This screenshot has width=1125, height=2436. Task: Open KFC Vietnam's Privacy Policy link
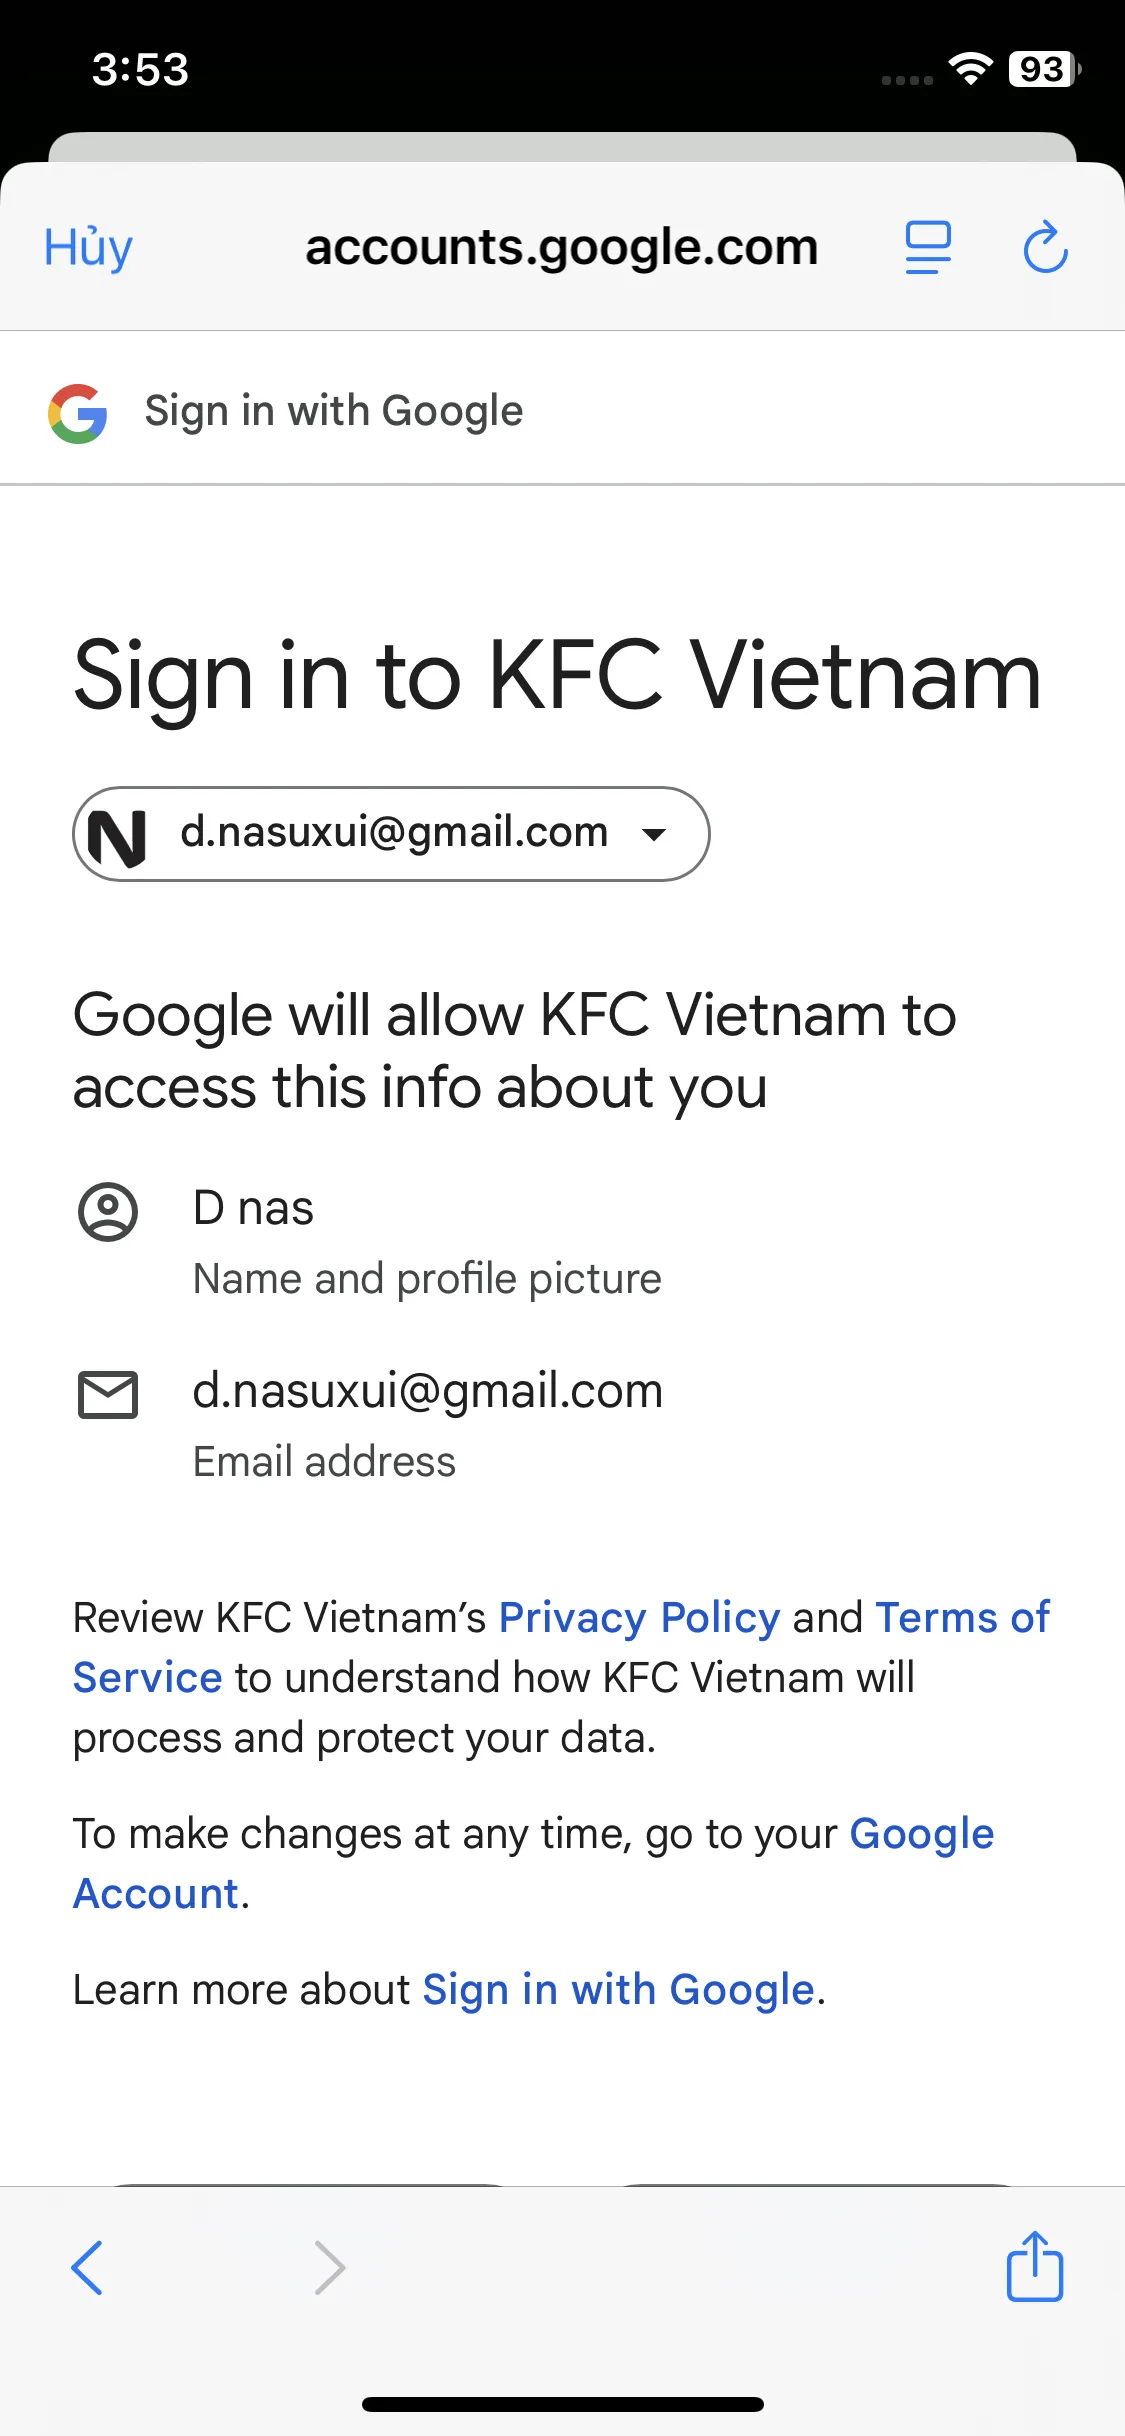pos(639,1617)
